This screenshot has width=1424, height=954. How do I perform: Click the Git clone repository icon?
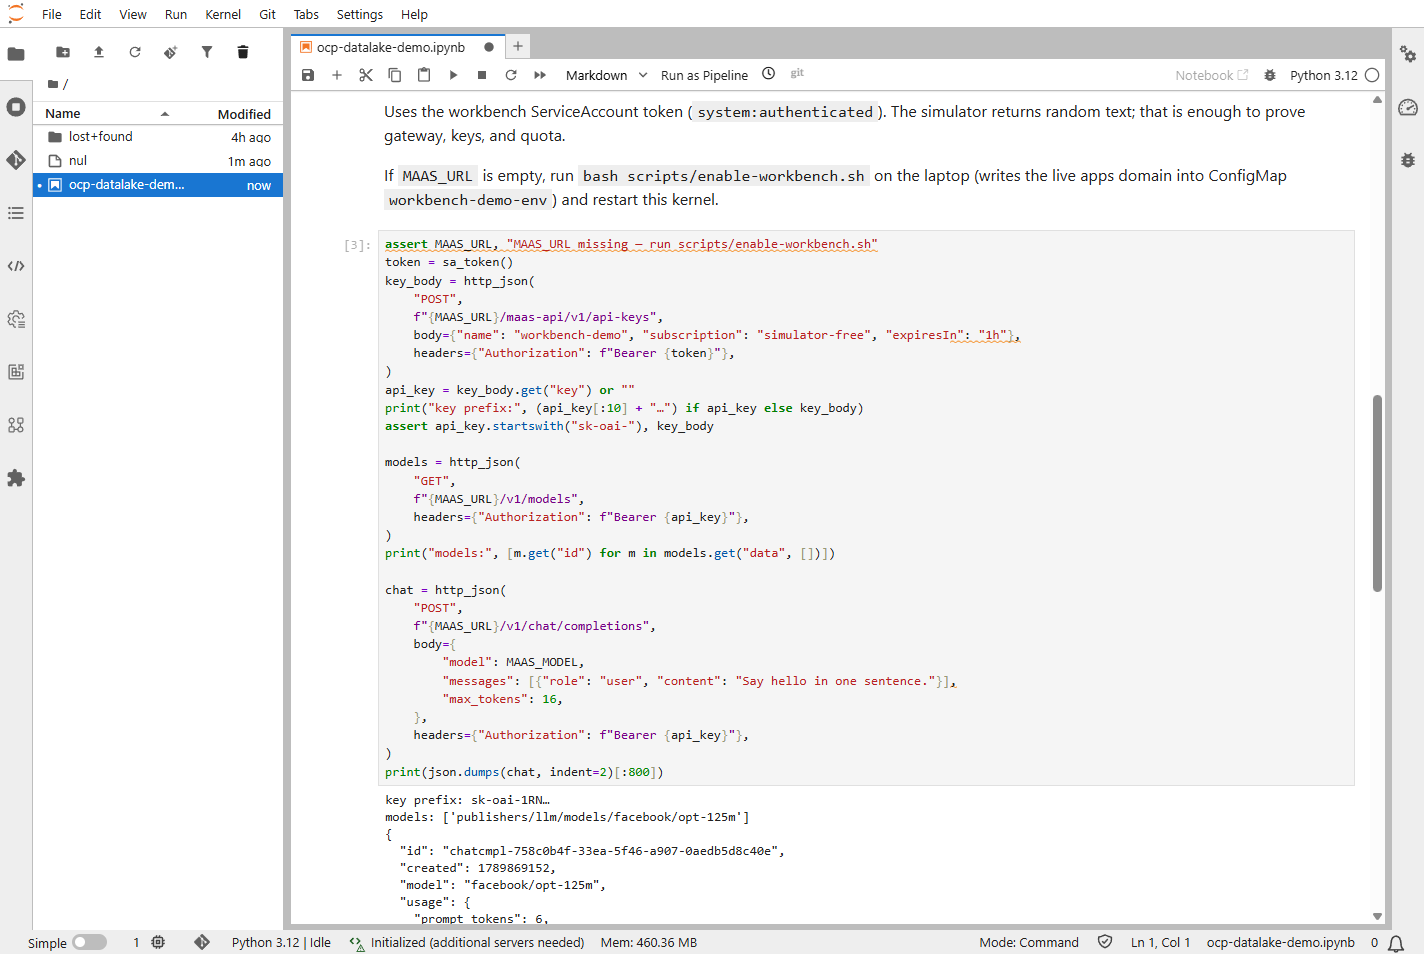pyautogui.click(x=171, y=52)
